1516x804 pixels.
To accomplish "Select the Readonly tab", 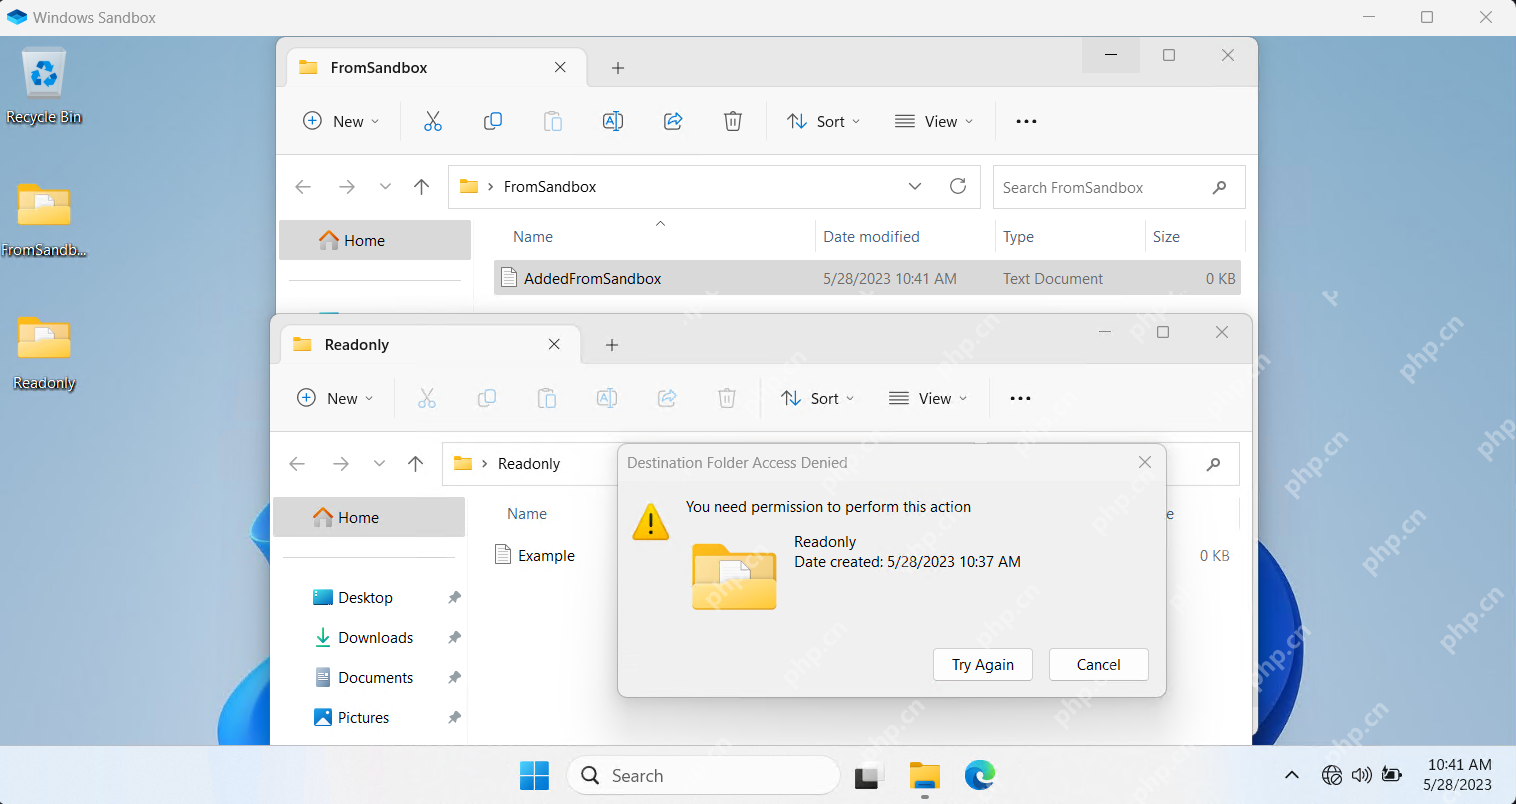I will 428,344.
